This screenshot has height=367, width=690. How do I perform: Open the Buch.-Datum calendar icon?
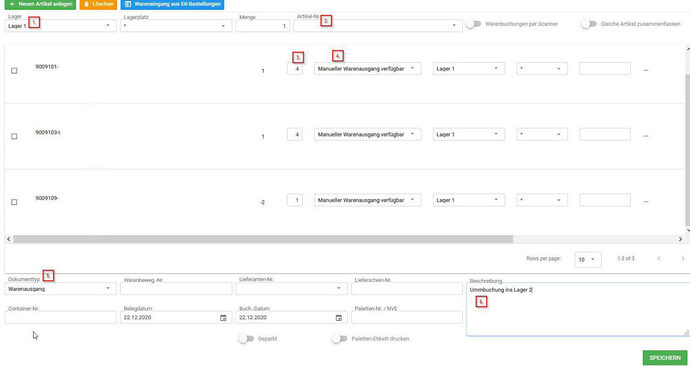point(338,318)
